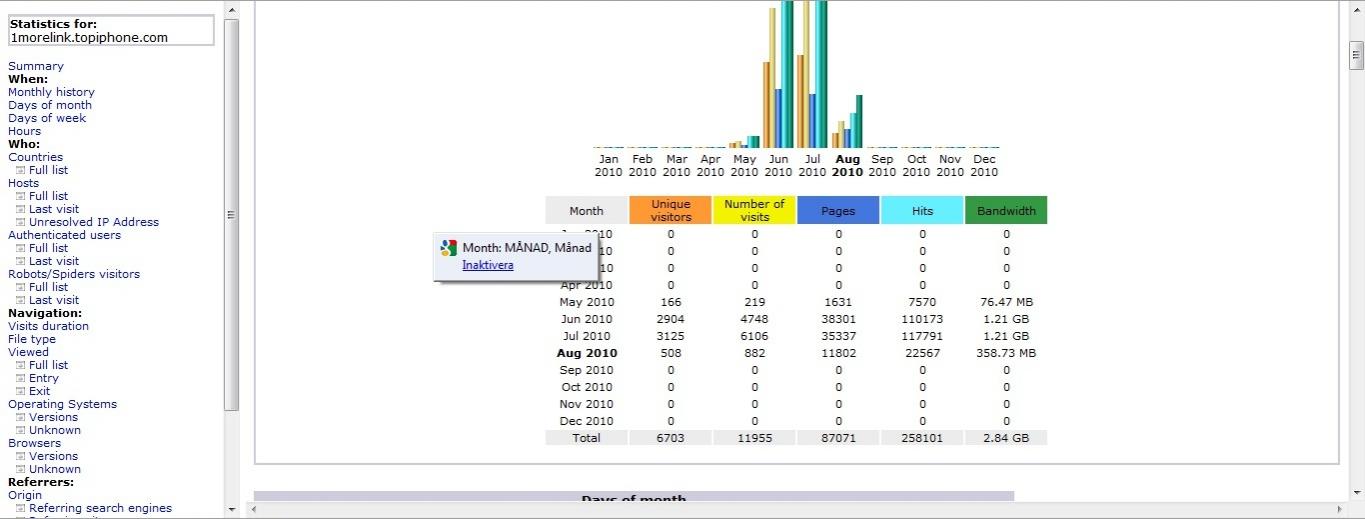The height and width of the screenshot is (519, 1365).
Task: Go to Days of week section
Action: pyautogui.click(x=47, y=118)
